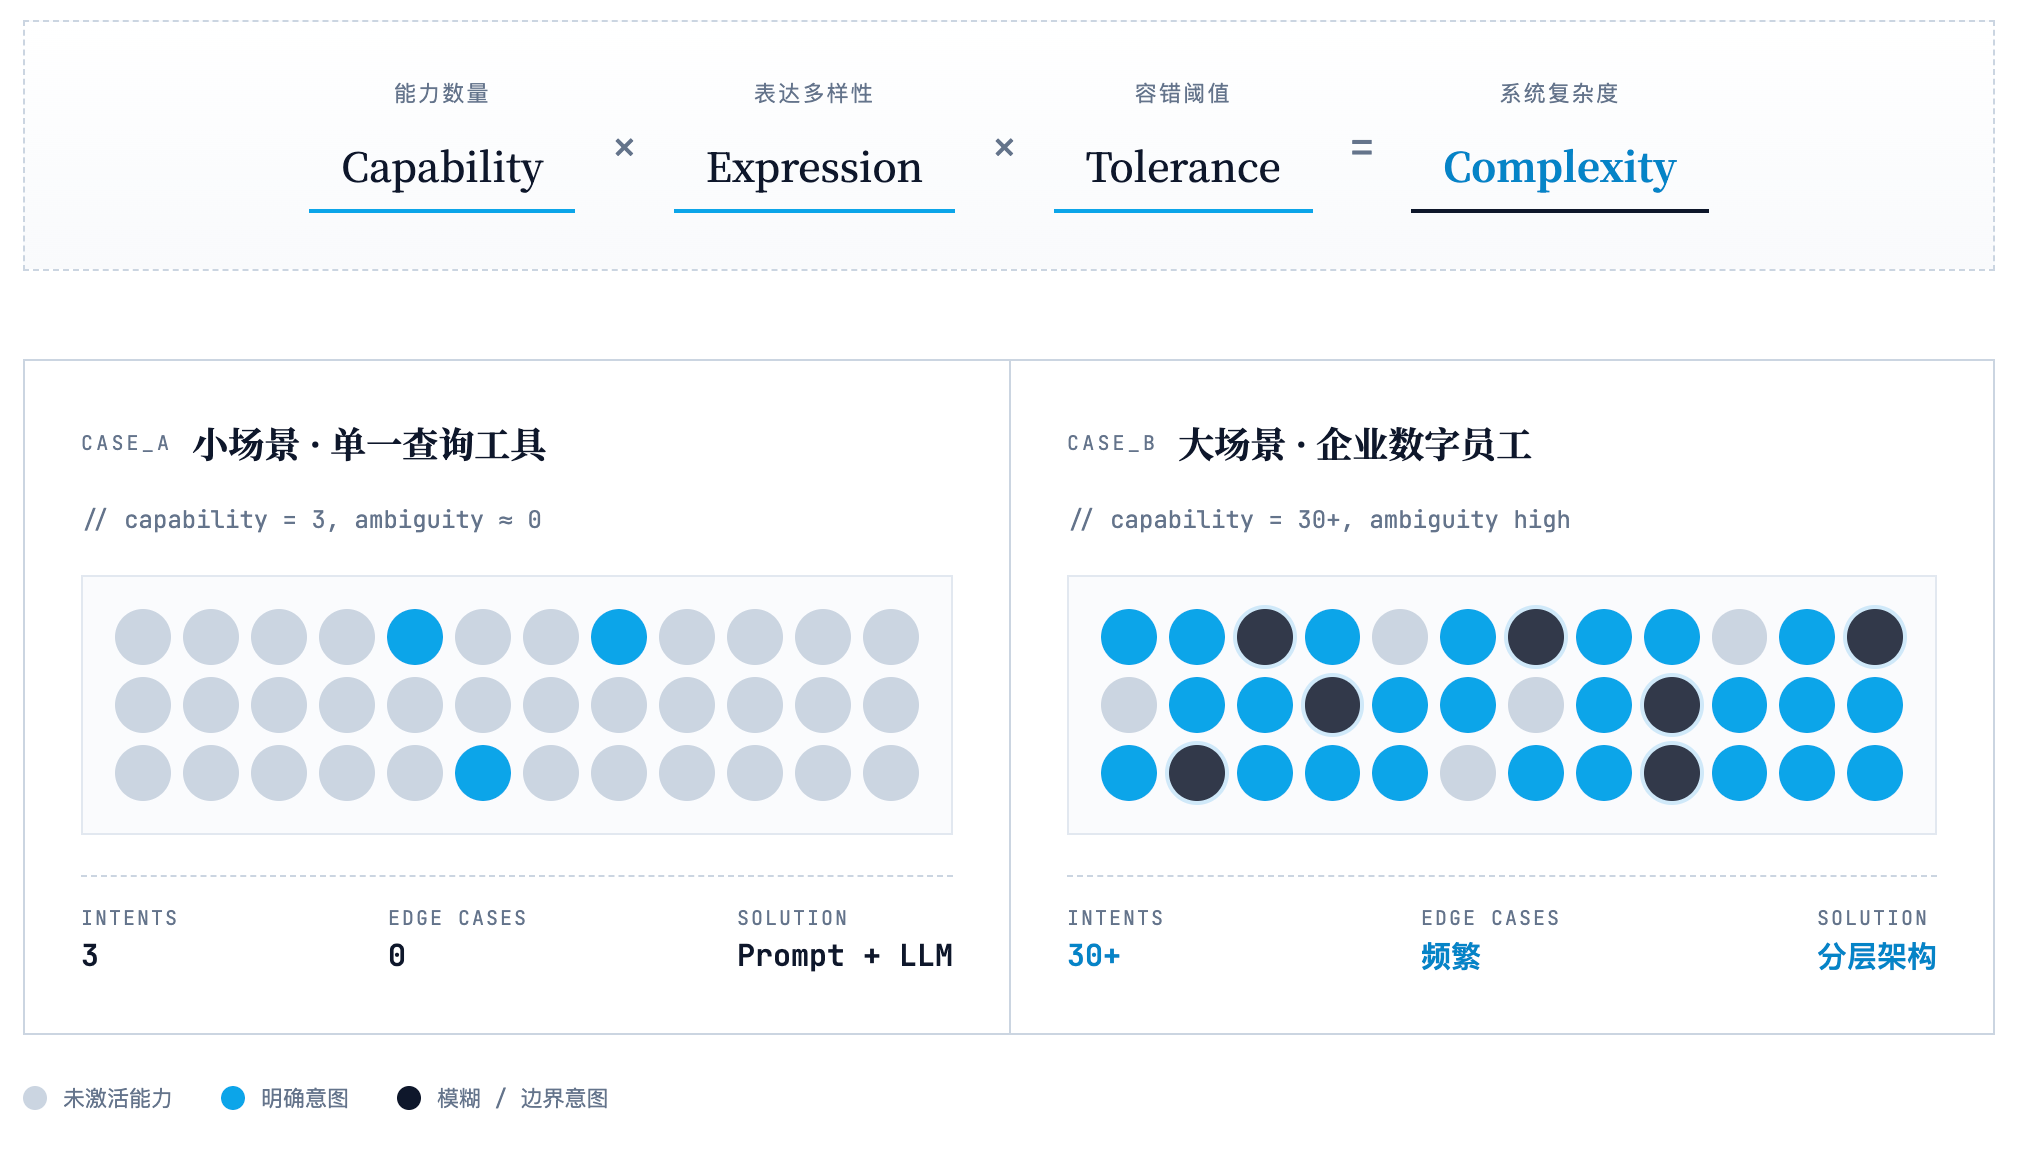The image size is (2018, 1152).
Task: Click the 频繁 edge cases value
Action: pos(1450,957)
